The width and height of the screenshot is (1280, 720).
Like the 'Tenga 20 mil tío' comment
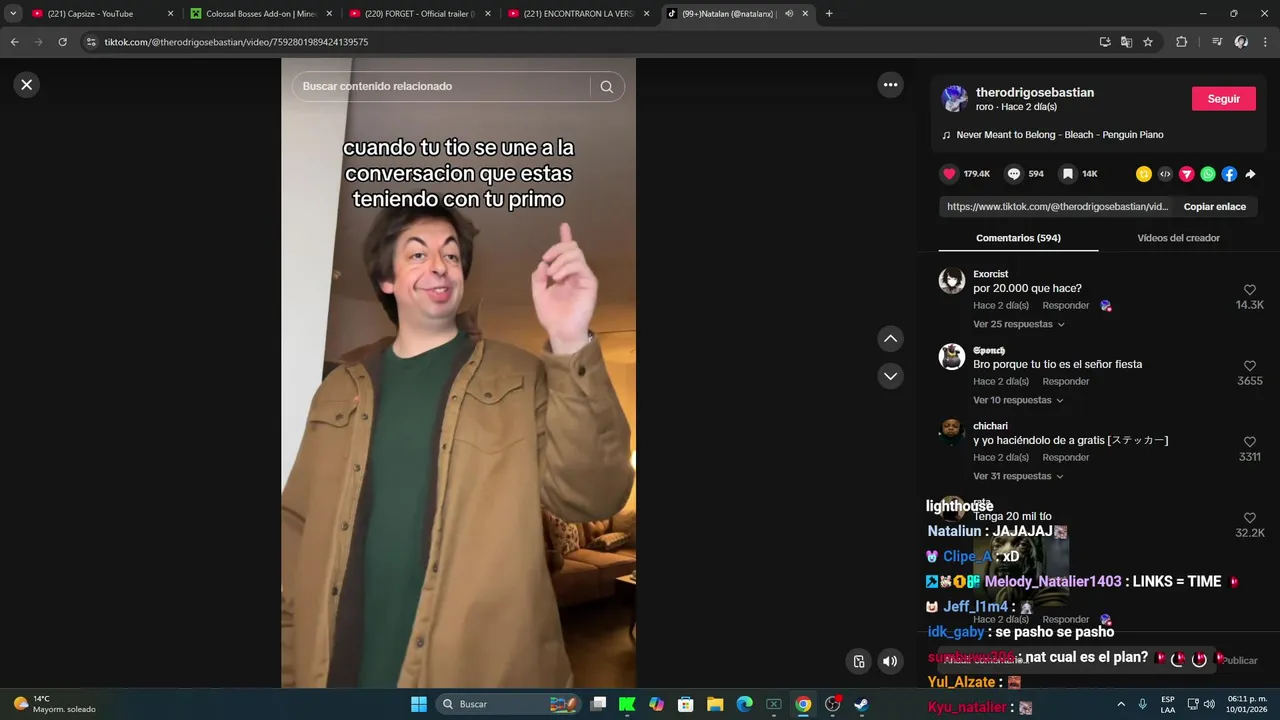(1250, 518)
